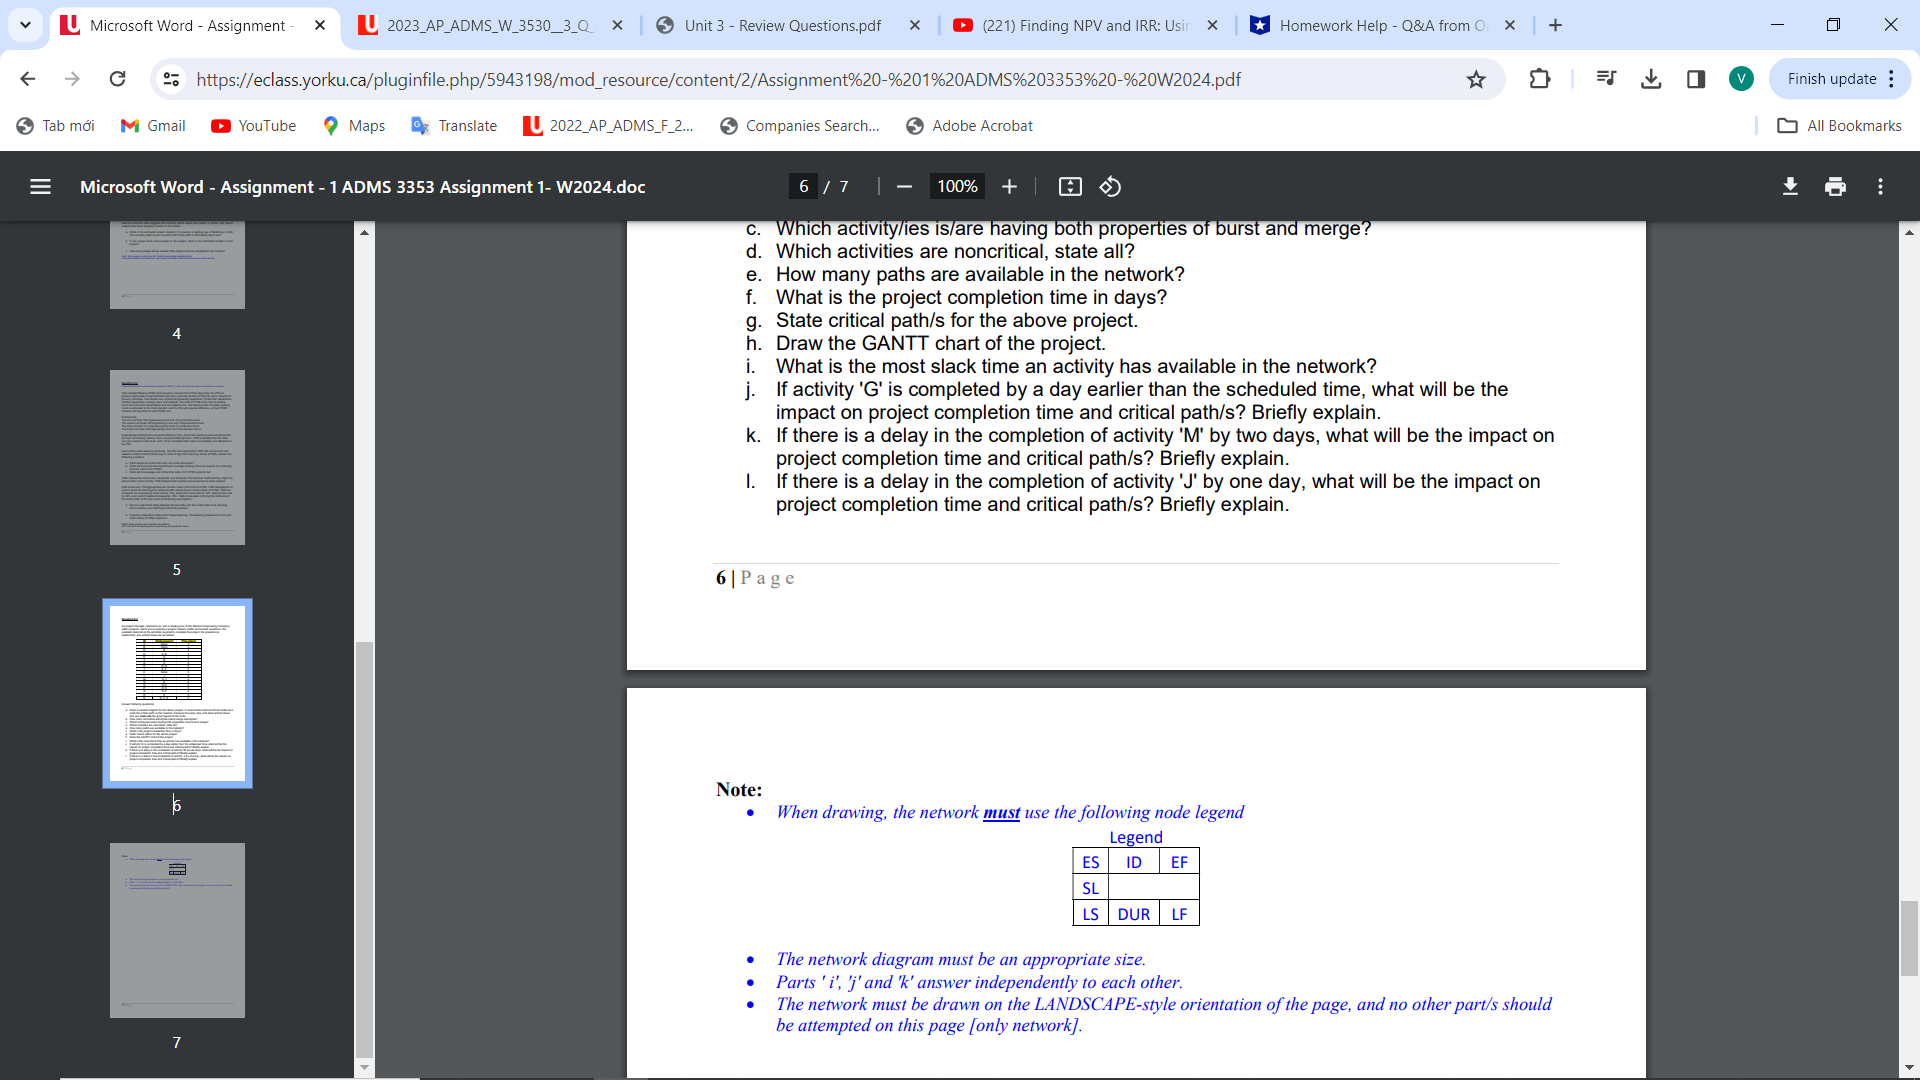This screenshot has height=1080, width=1920.
Task: Open the fit-to-page control
Action: 1070,186
